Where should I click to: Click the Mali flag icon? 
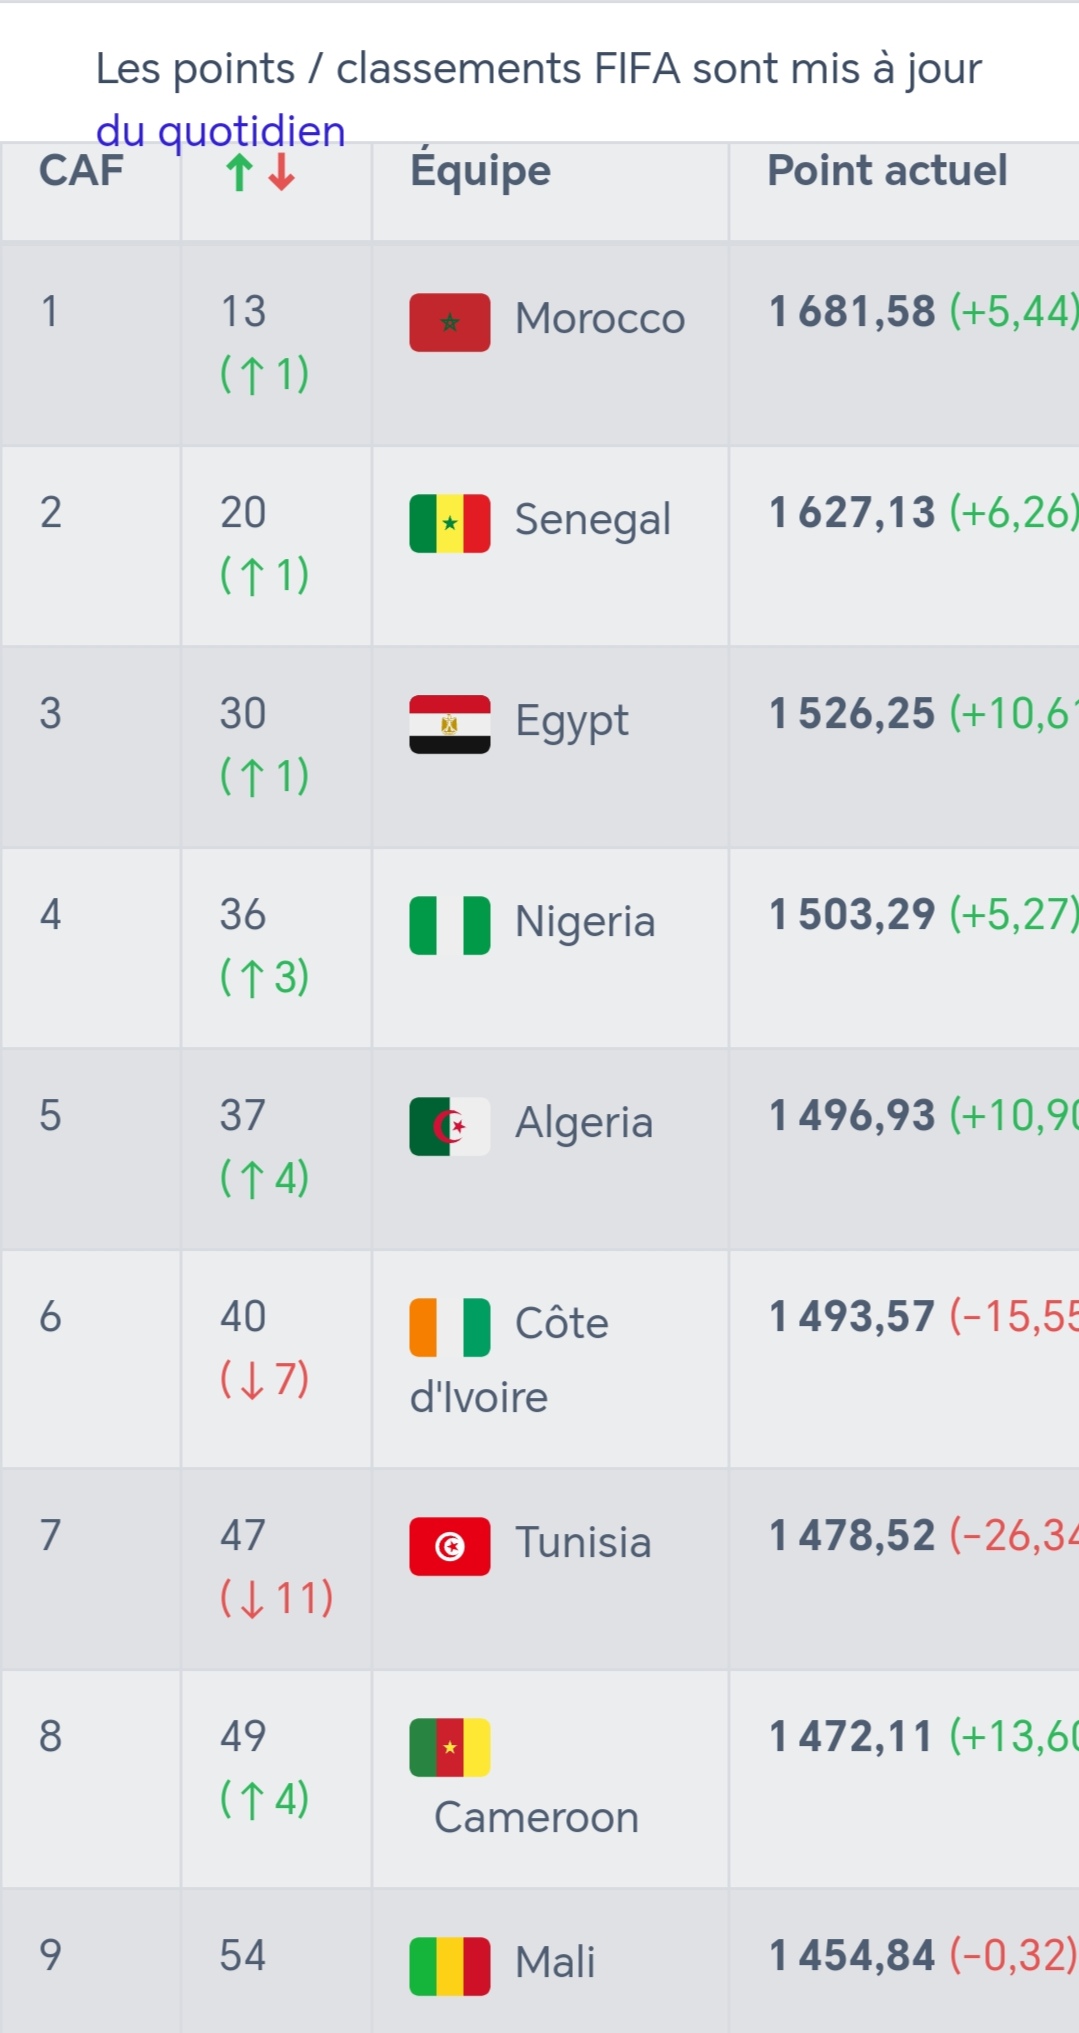click(449, 1966)
